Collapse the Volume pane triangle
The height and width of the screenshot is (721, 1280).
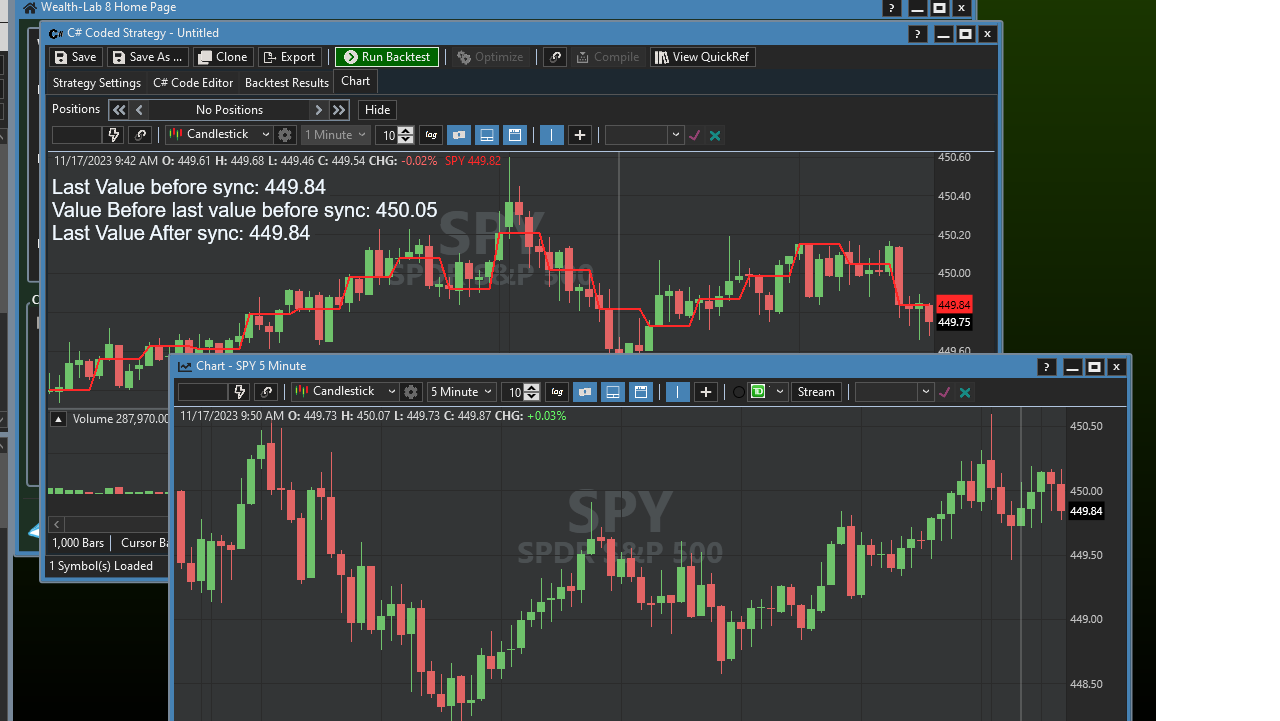click(x=59, y=419)
